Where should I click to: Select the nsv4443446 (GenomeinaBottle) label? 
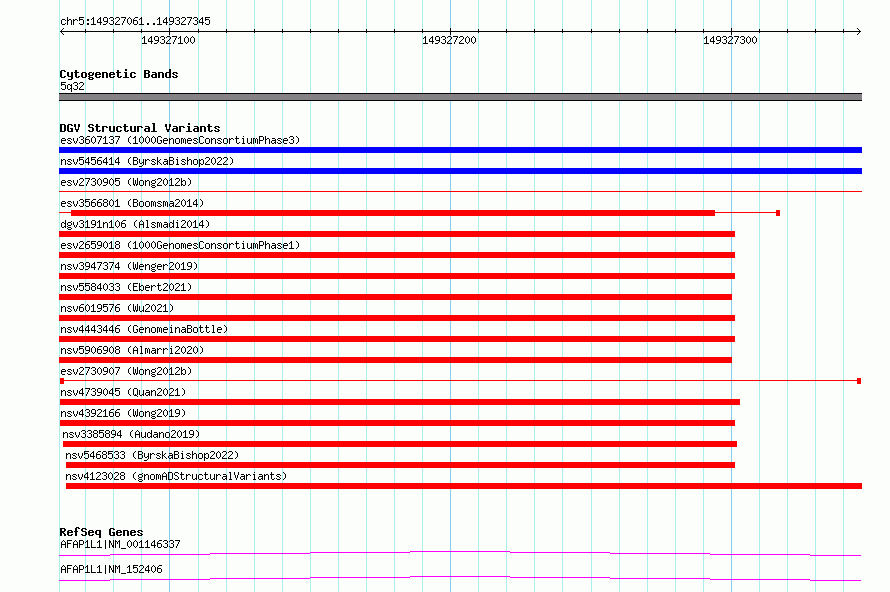(144, 329)
